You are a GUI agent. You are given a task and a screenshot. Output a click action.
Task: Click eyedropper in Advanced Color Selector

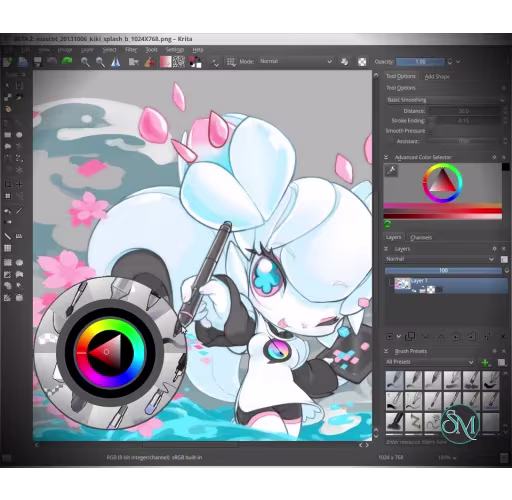click(391, 170)
